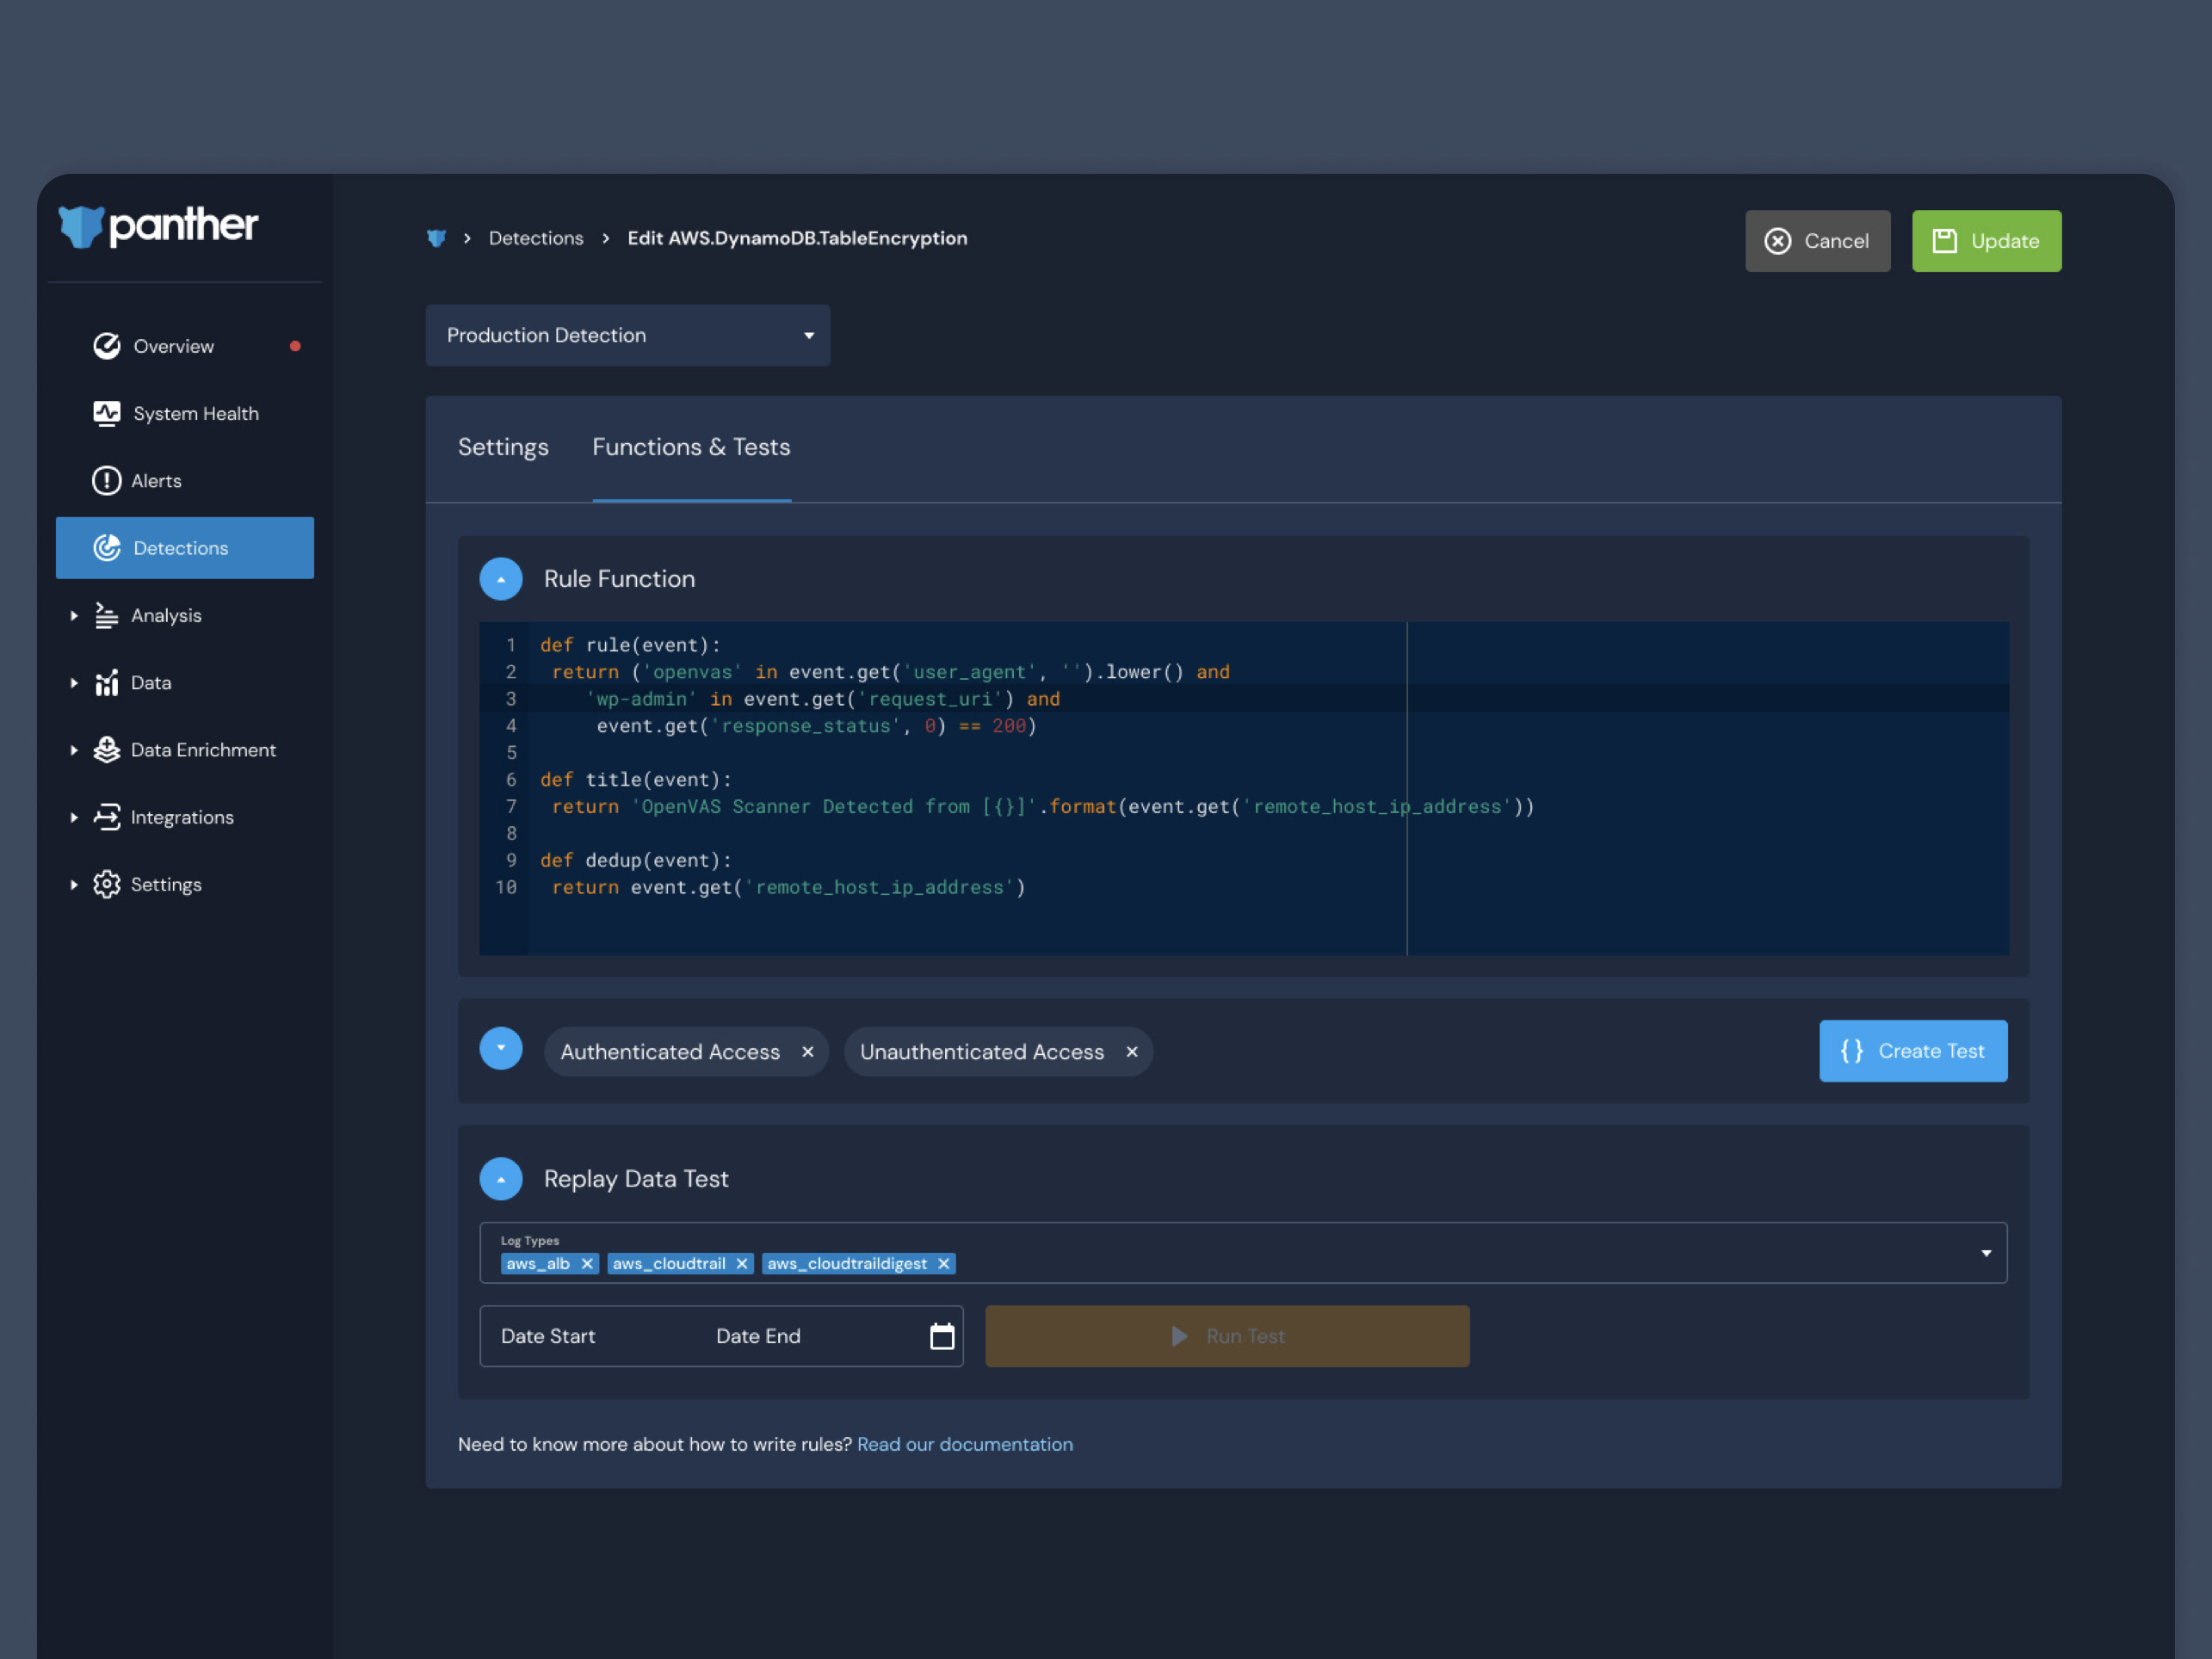2212x1659 pixels.
Task: Remove the aws_cloudtrail log type tag
Action: click(742, 1264)
